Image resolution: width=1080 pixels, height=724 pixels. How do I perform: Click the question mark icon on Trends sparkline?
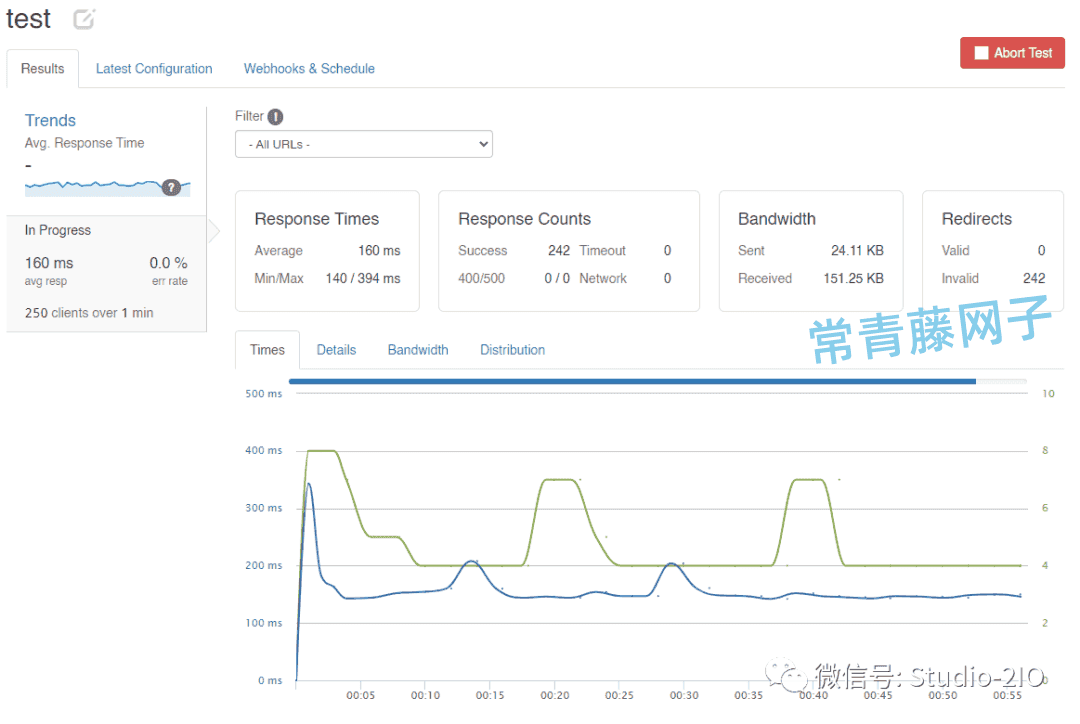click(x=171, y=187)
